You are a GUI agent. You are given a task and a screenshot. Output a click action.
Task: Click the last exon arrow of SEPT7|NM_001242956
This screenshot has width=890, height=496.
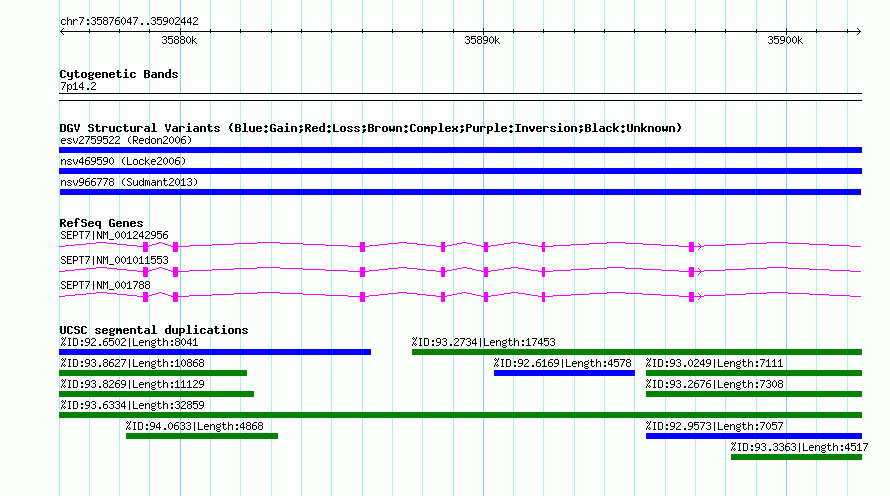click(696, 246)
